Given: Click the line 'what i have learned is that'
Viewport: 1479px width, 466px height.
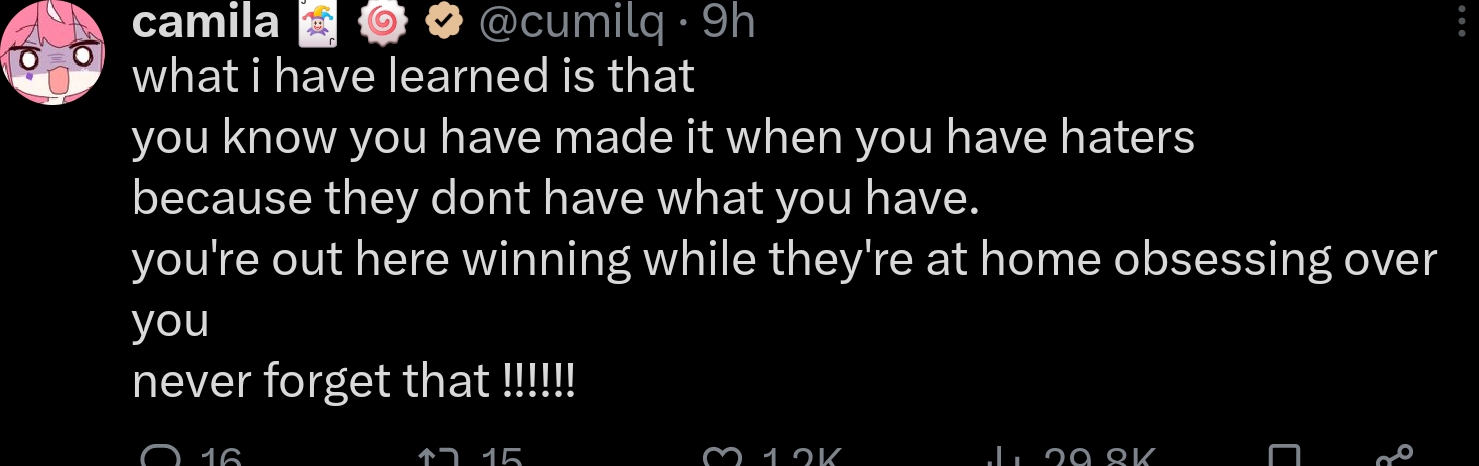Looking at the screenshot, I should 413,78.
